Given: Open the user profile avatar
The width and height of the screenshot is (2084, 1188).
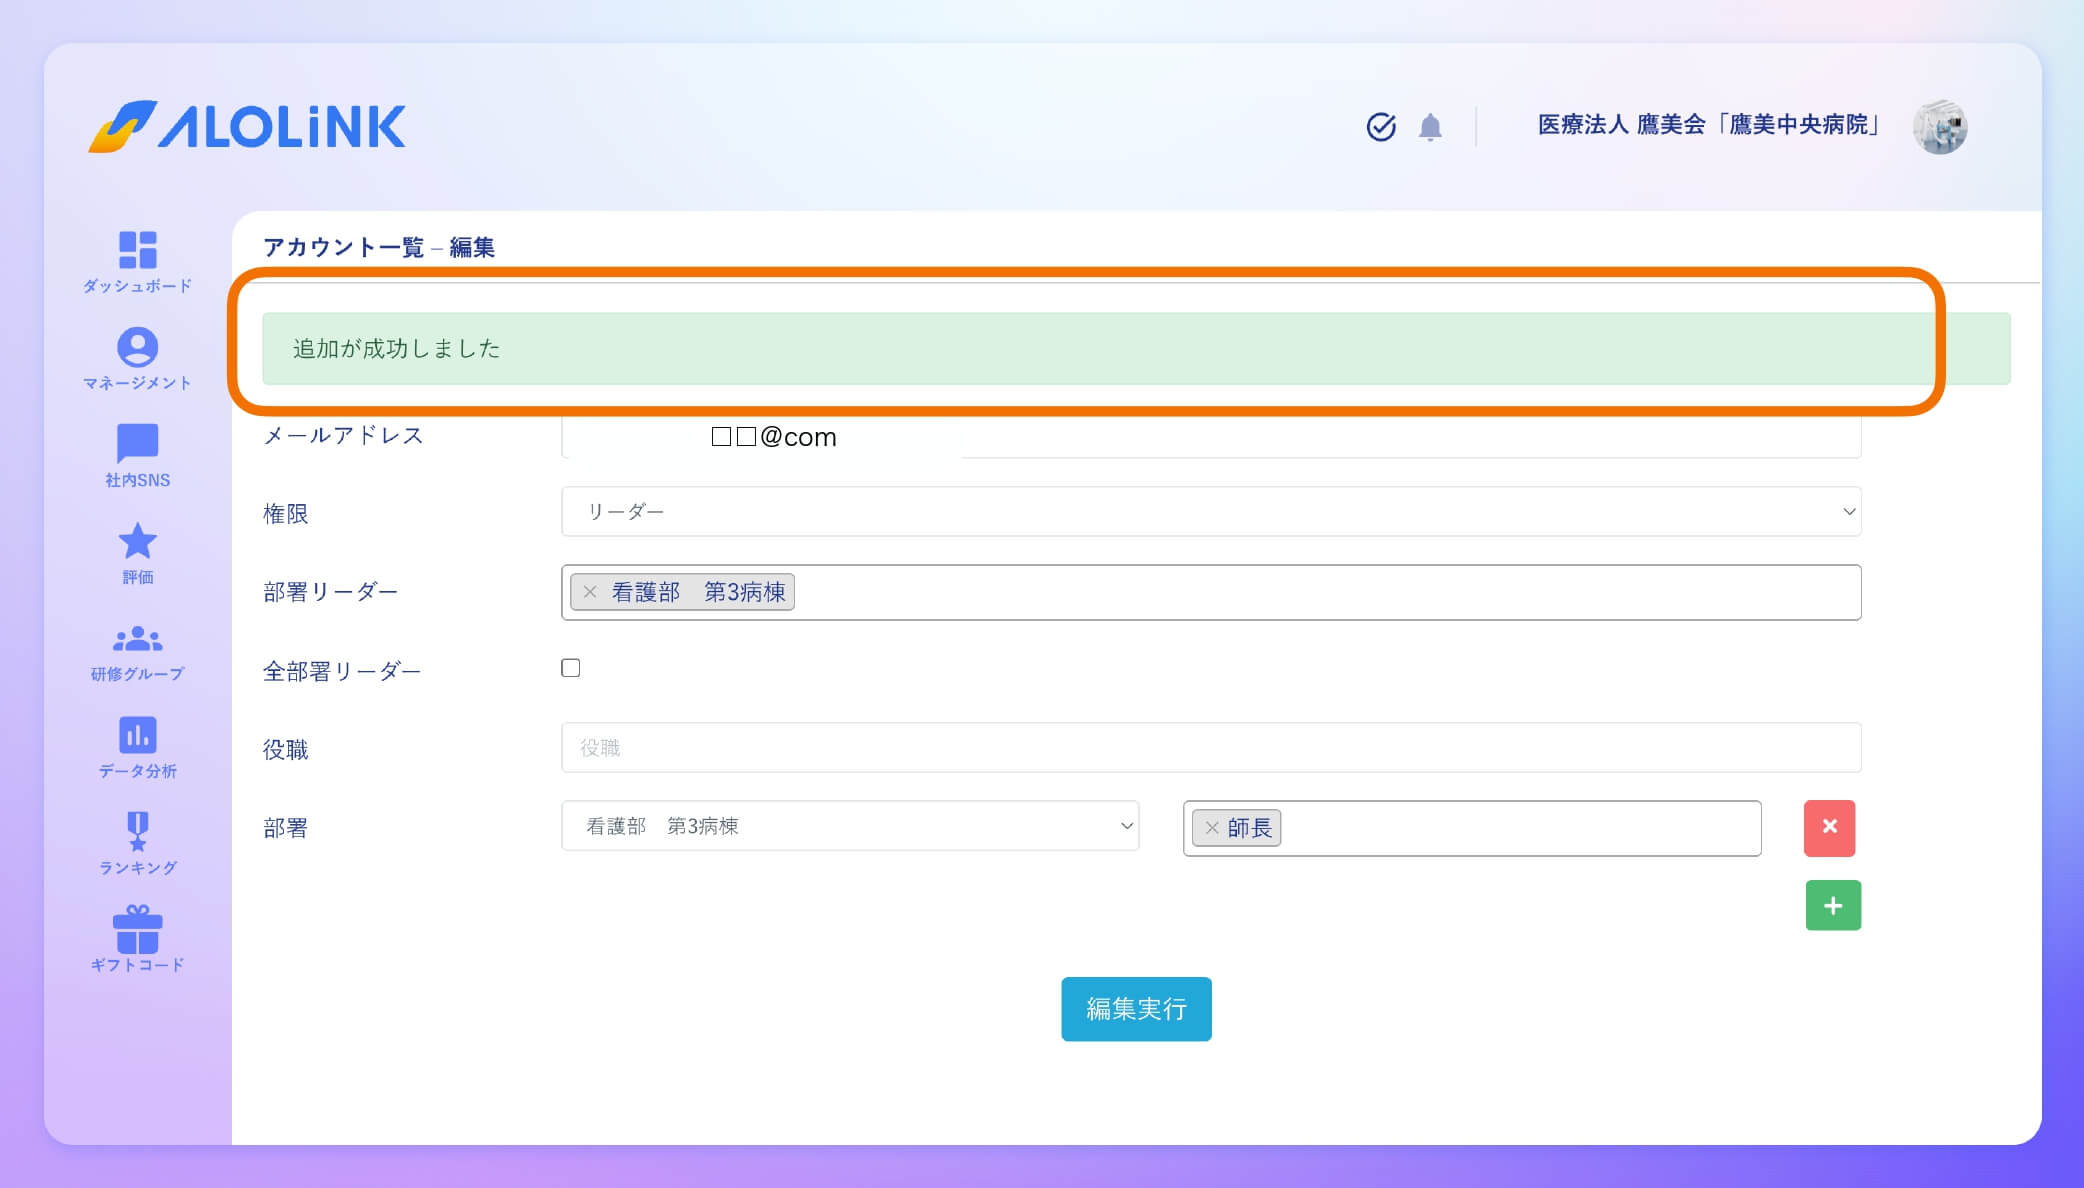Looking at the screenshot, I should click(1939, 127).
